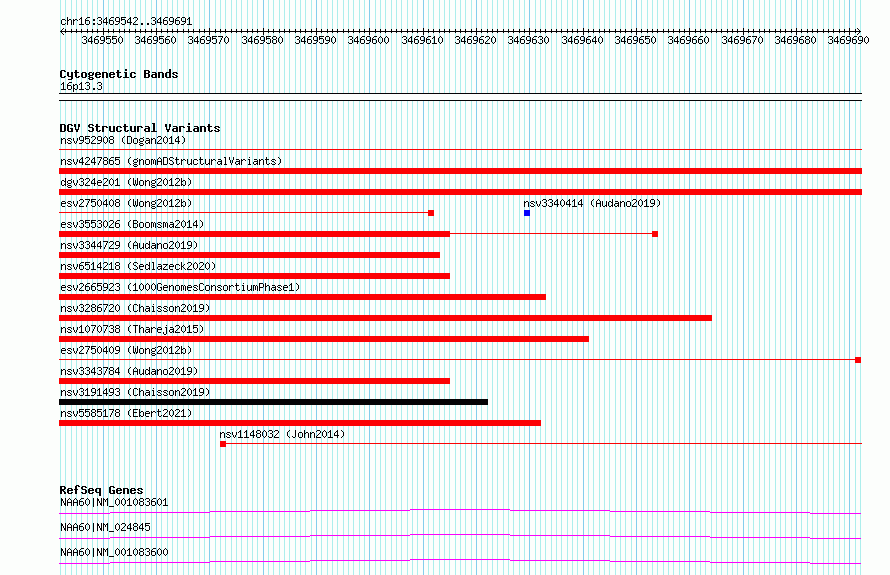The height and width of the screenshot is (575, 890).
Task: Click ruler position 3469580
Action: pyautogui.click(x=262, y=40)
